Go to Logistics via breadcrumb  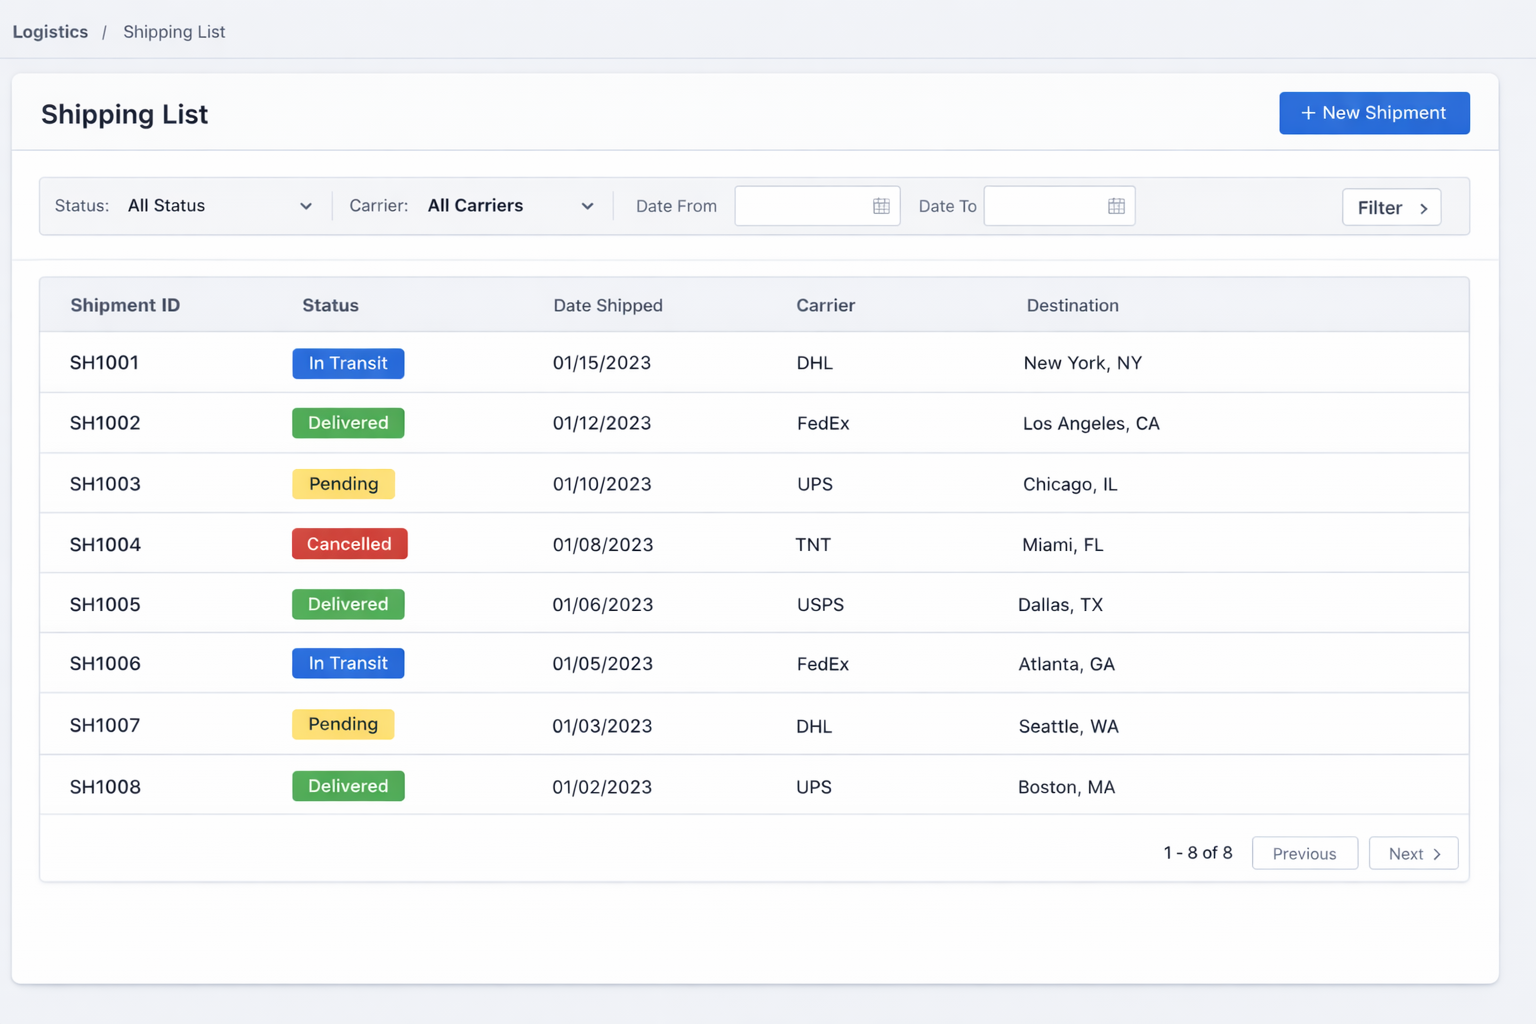tap(50, 32)
